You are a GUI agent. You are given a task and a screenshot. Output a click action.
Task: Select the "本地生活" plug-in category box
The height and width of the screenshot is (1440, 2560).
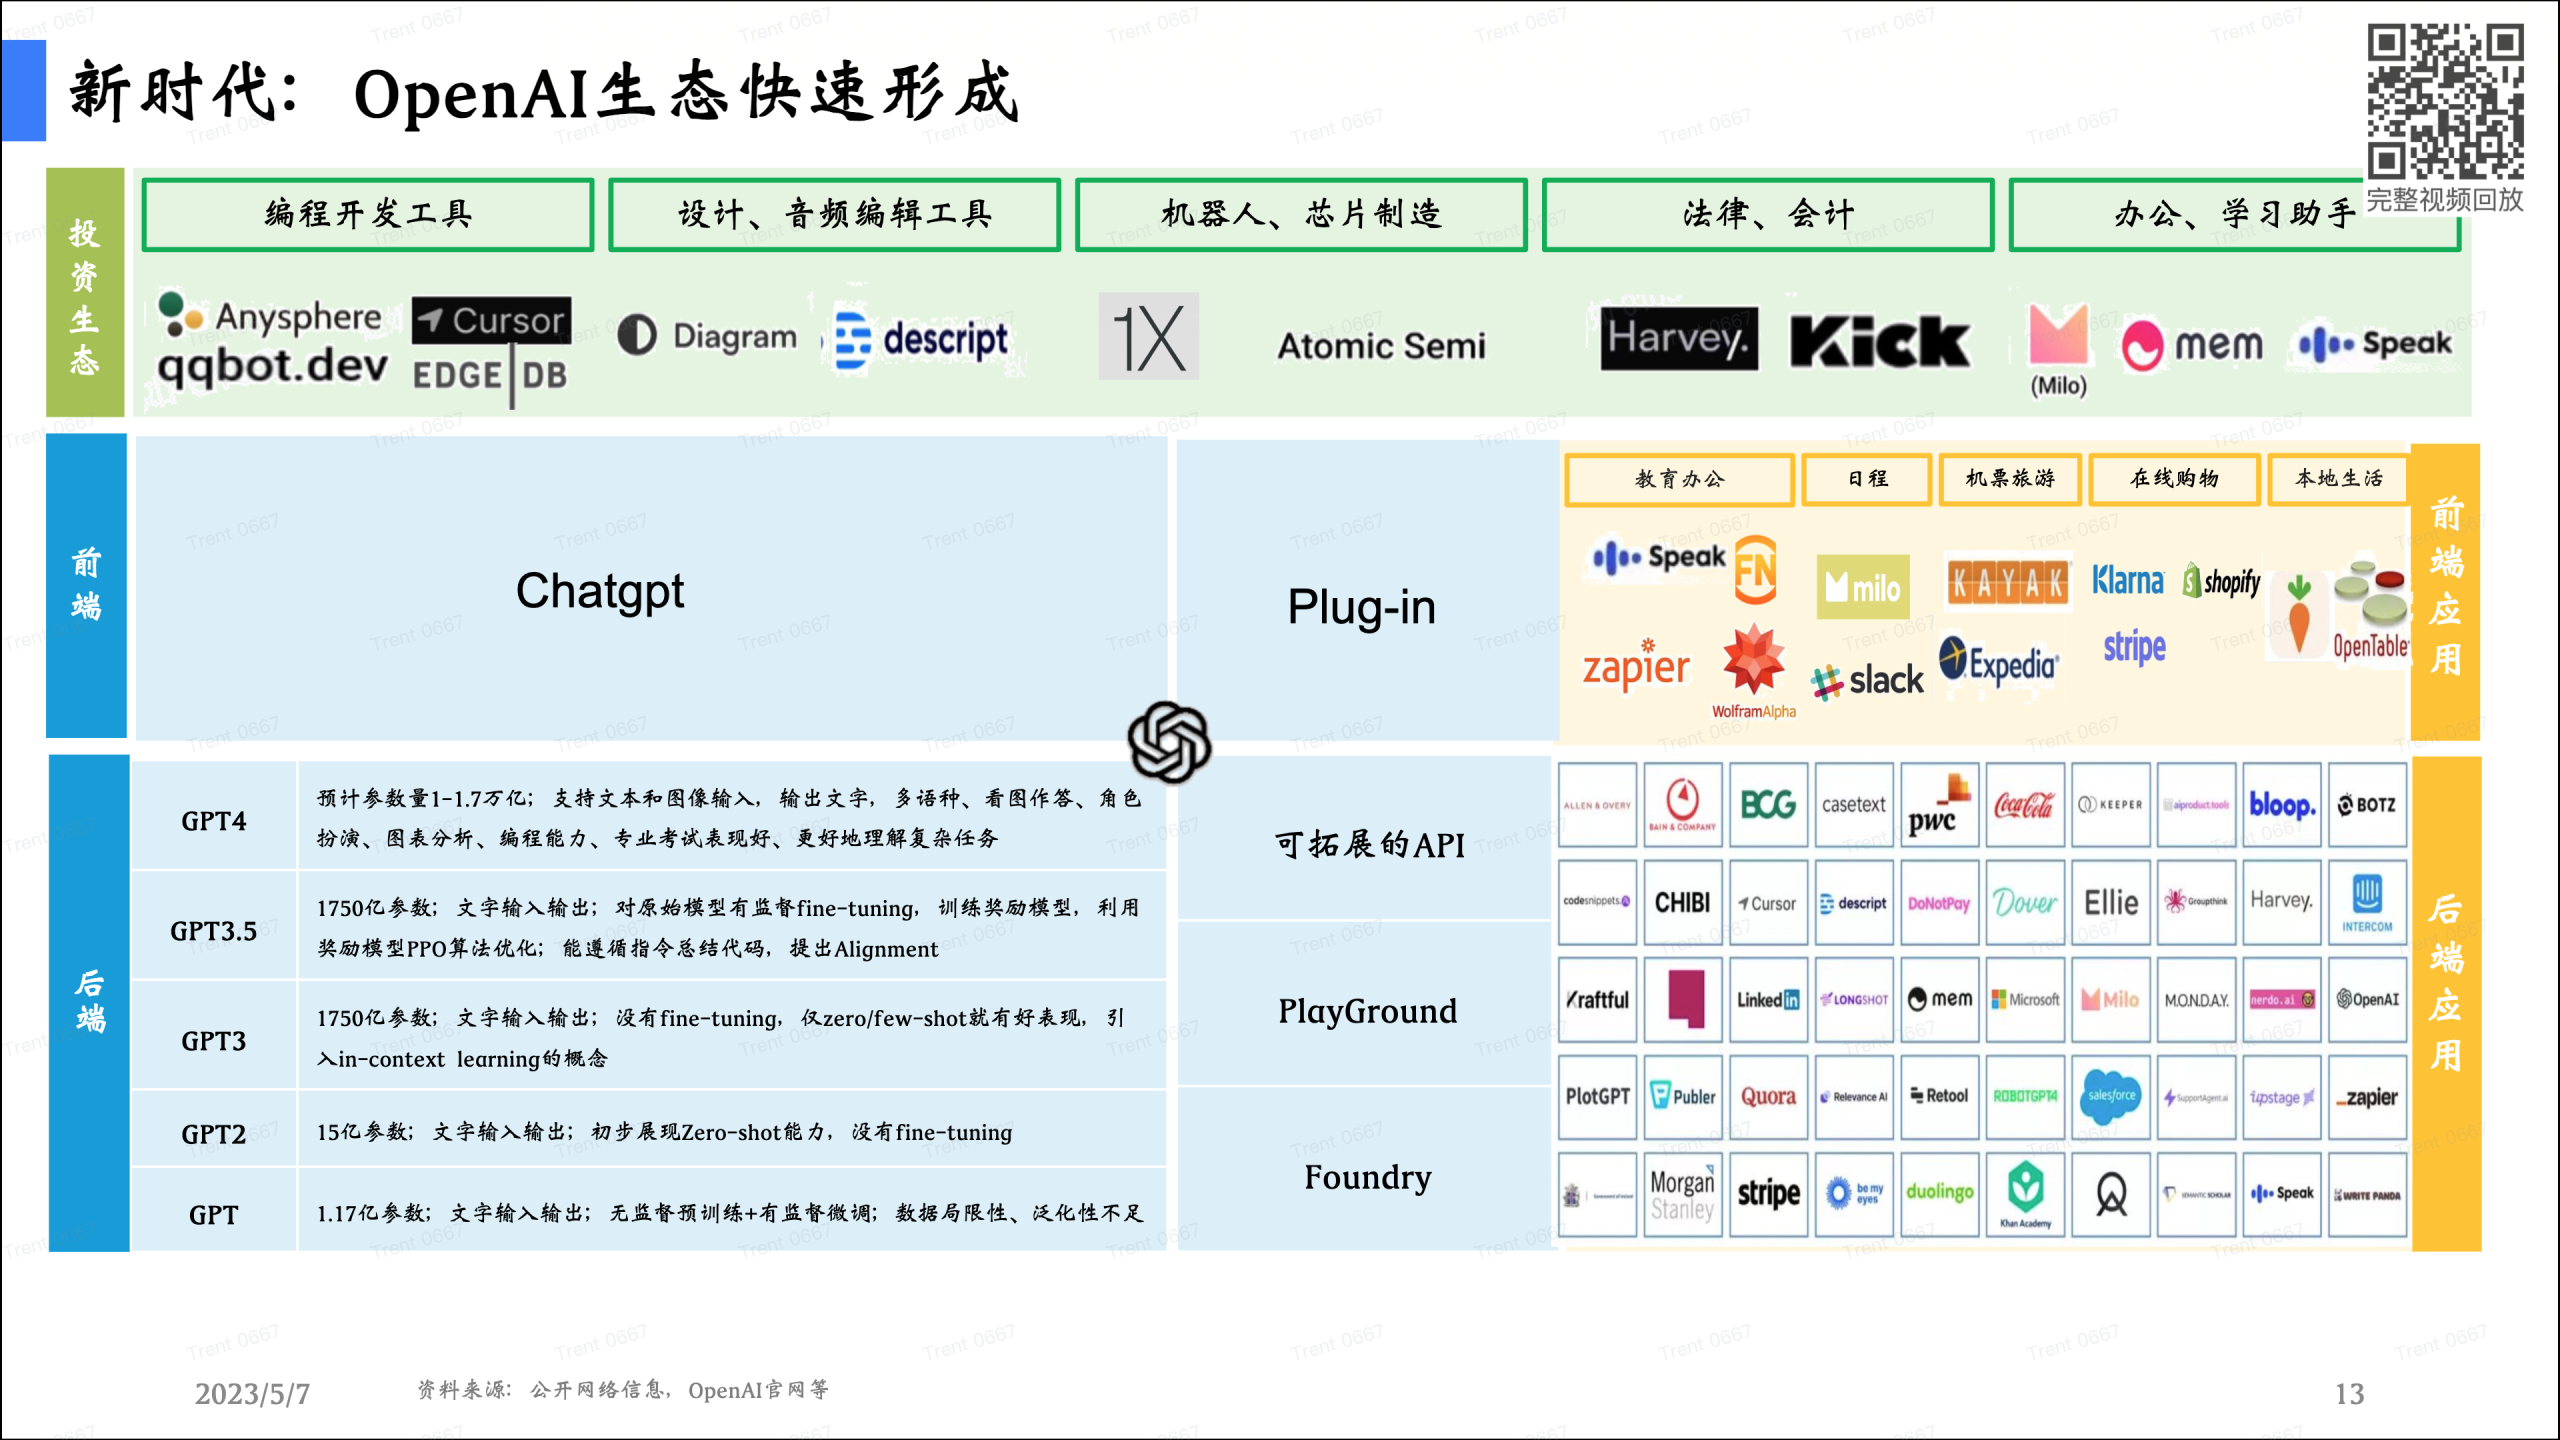coord(2338,480)
